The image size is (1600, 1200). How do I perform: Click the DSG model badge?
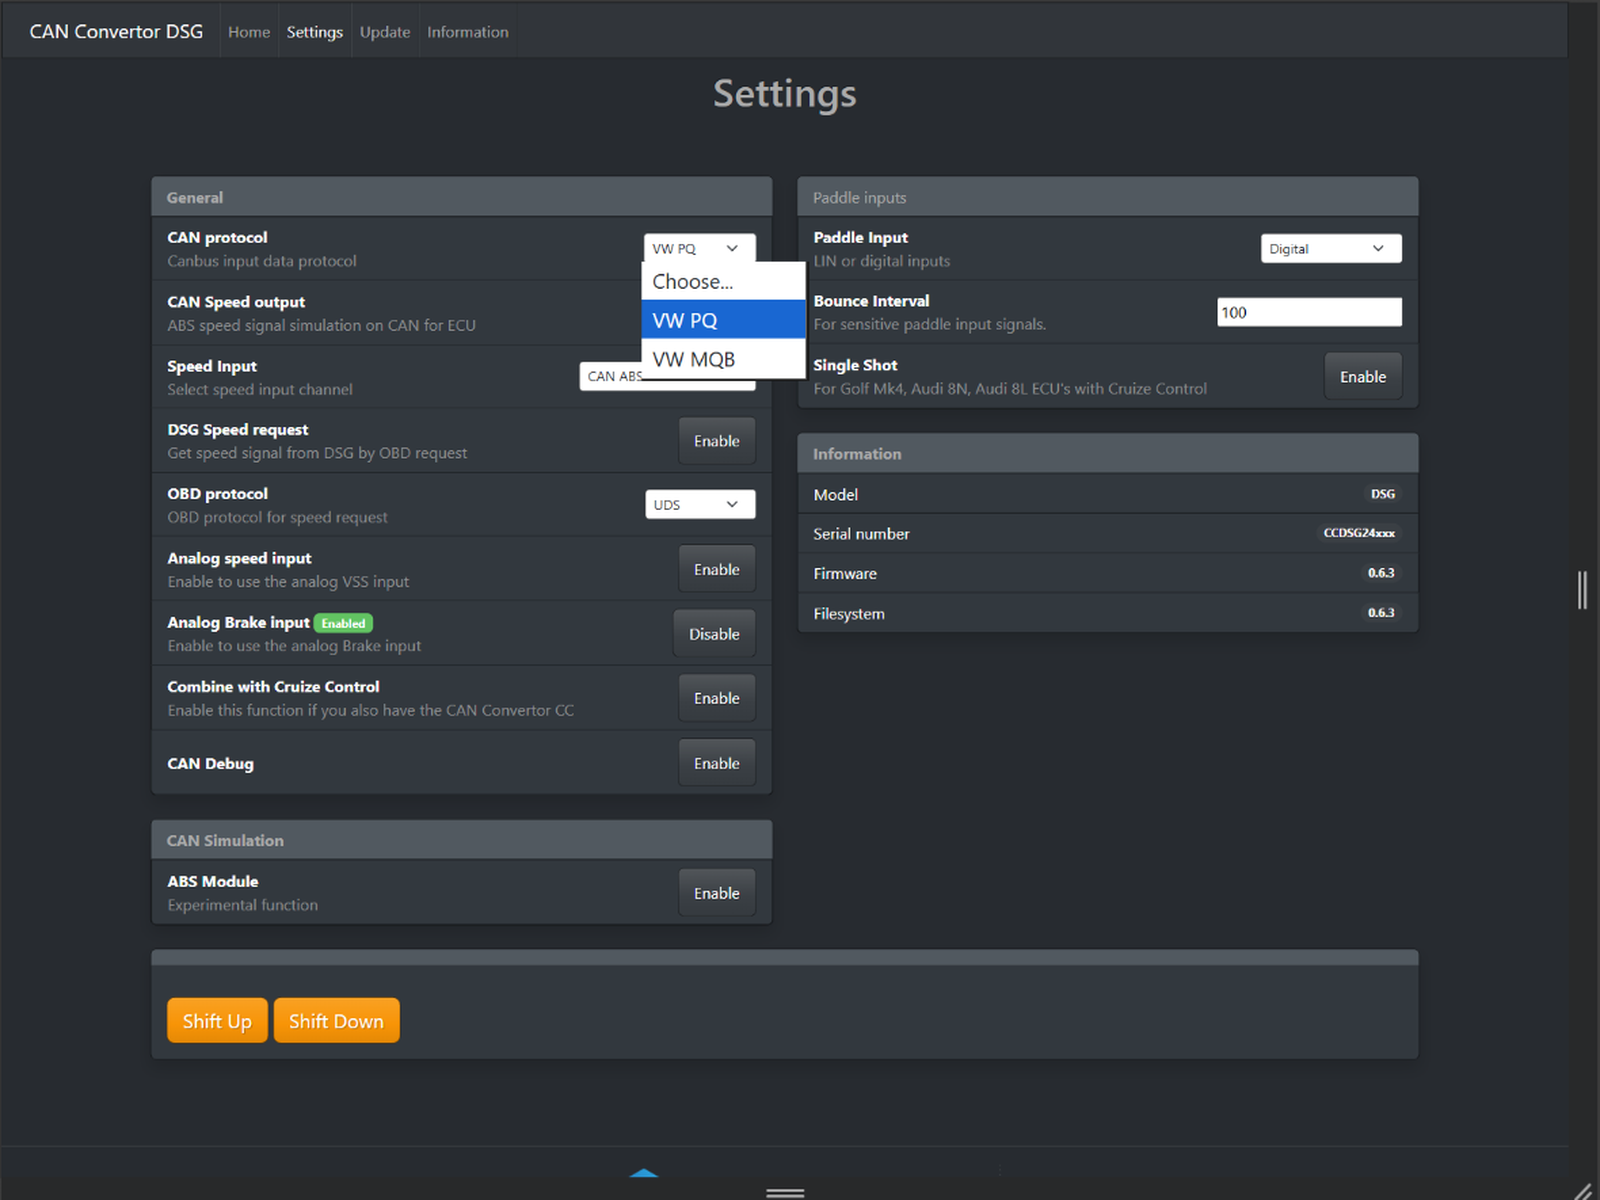tap(1382, 494)
